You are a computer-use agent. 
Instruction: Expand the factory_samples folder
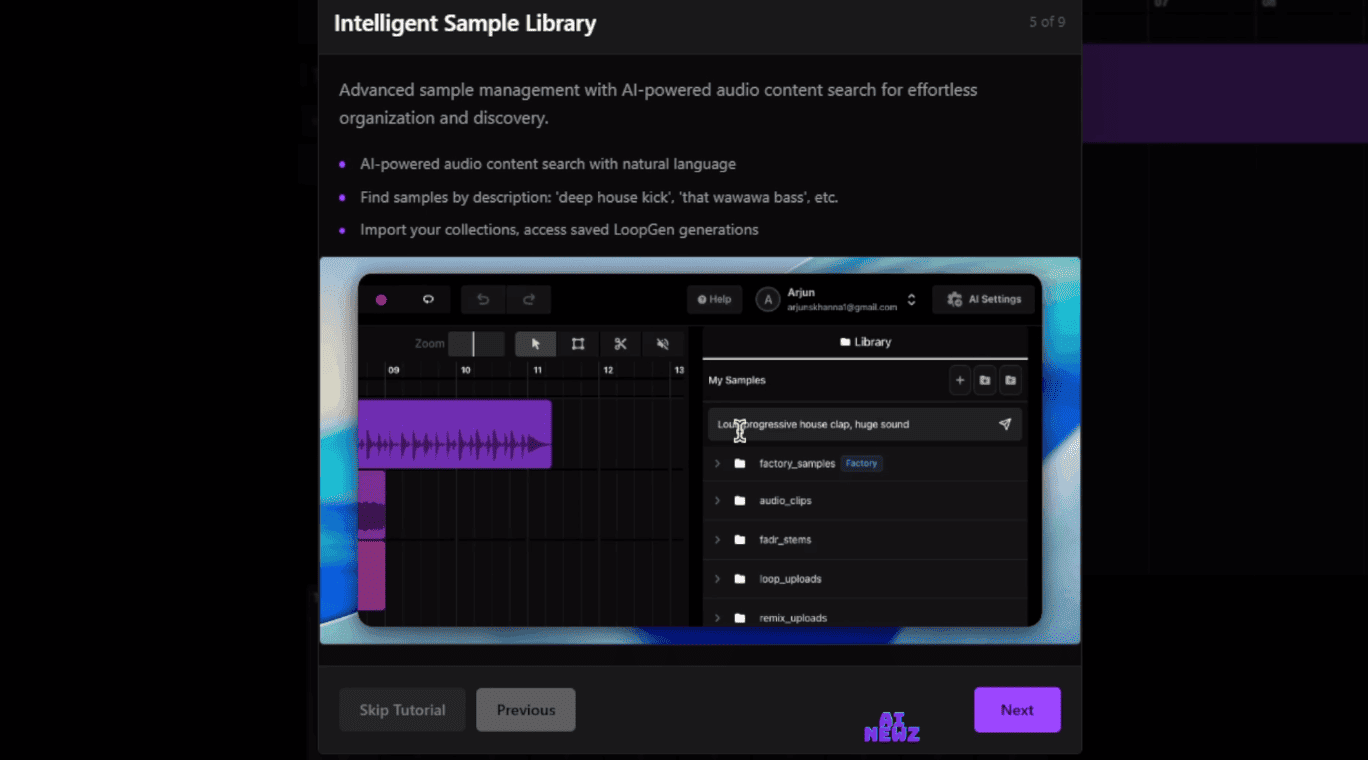pos(718,463)
